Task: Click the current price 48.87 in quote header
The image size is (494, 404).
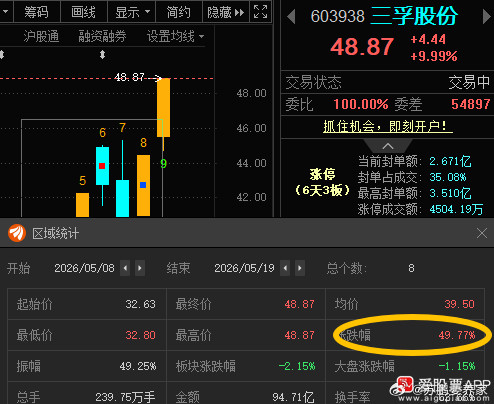Action: click(x=362, y=47)
